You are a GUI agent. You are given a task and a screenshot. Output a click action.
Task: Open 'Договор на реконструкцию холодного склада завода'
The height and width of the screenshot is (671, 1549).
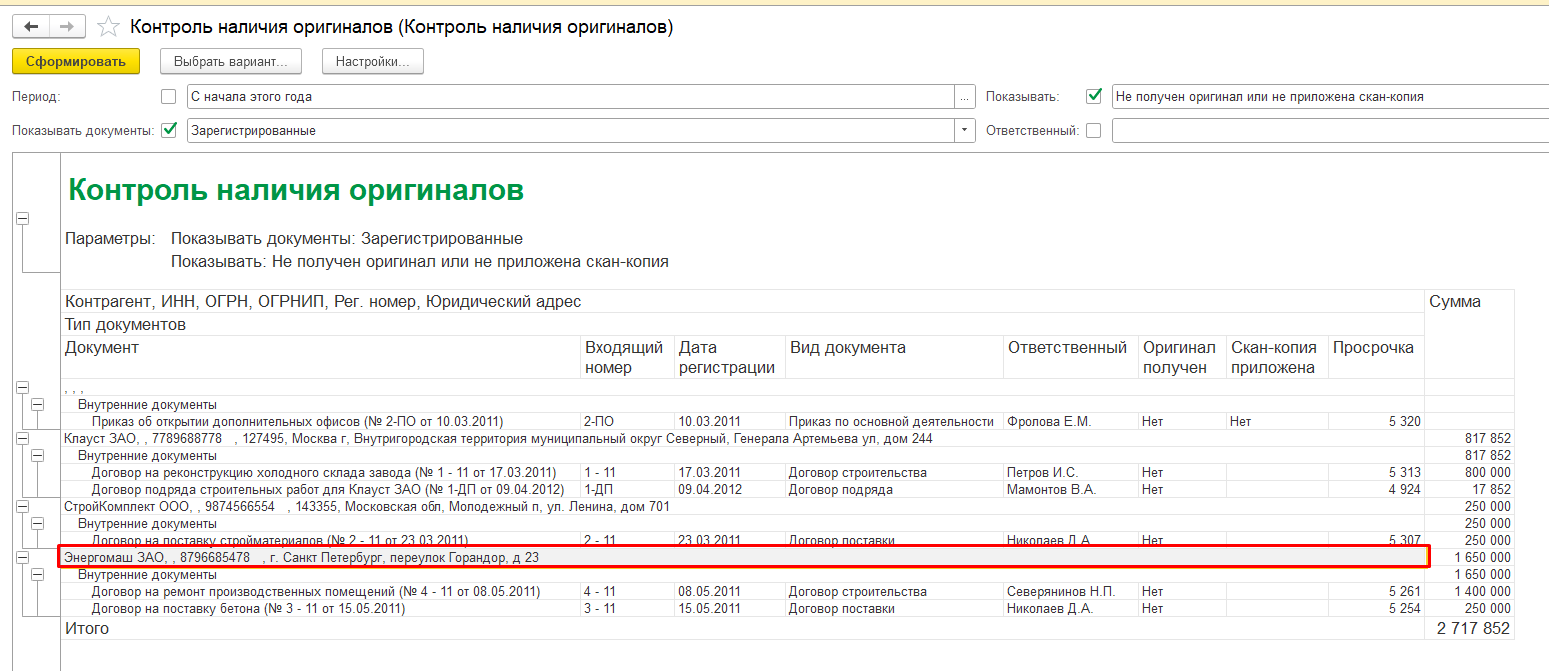[x=323, y=472]
